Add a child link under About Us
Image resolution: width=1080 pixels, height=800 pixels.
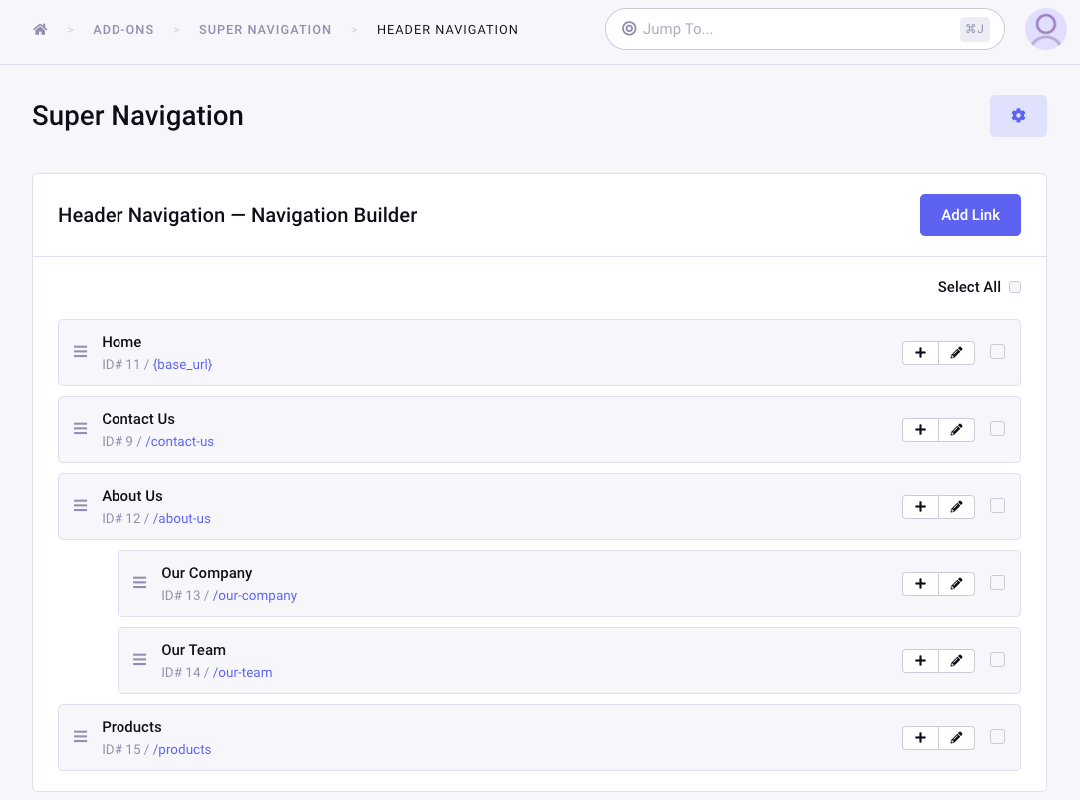pos(920,507)
